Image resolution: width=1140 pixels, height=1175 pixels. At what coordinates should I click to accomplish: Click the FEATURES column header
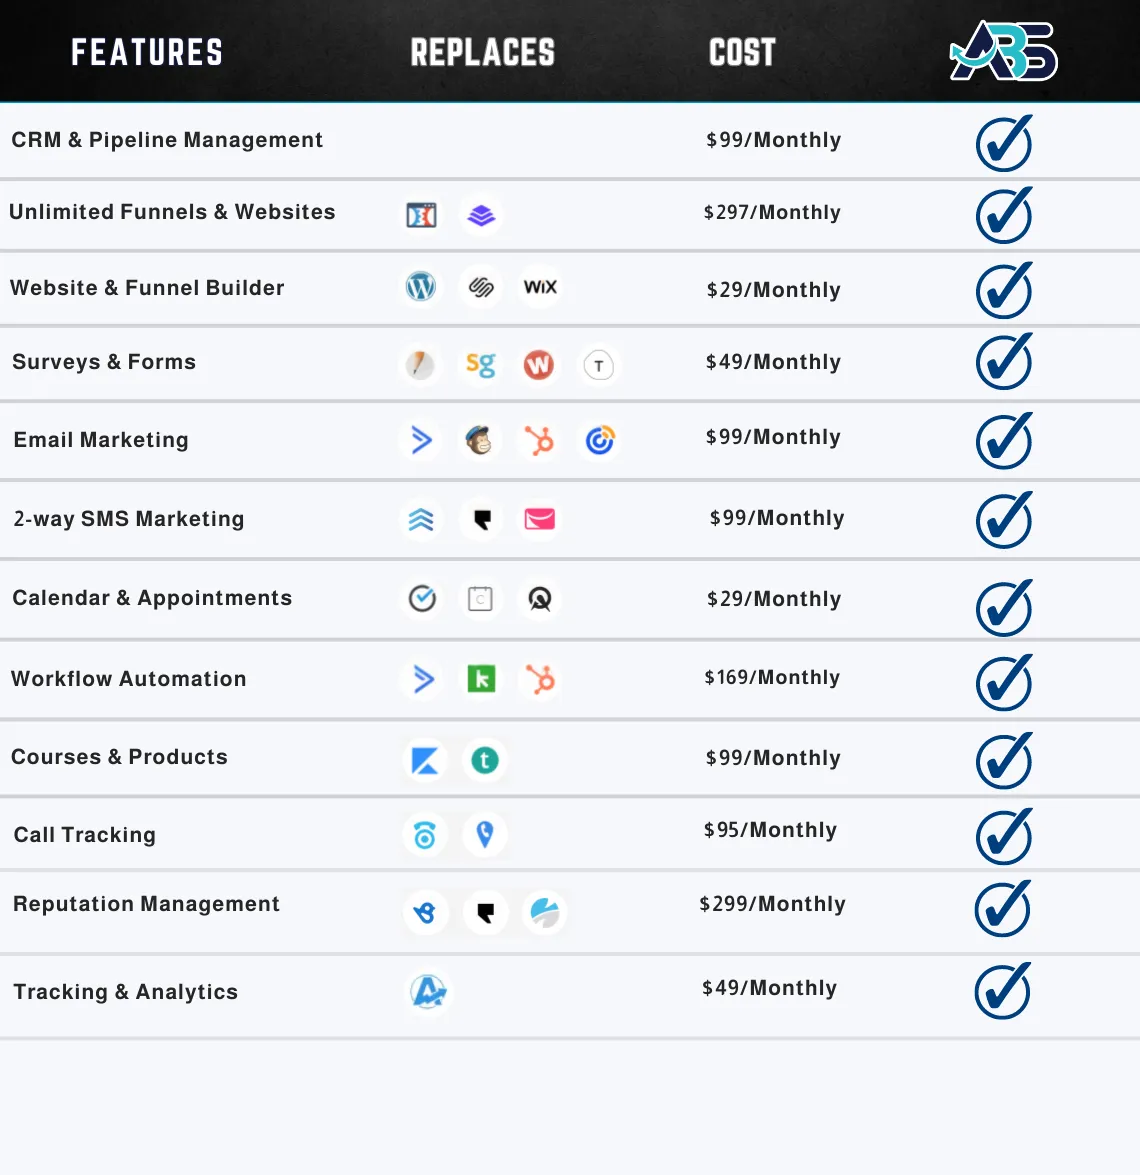click(x=147, y=52)
